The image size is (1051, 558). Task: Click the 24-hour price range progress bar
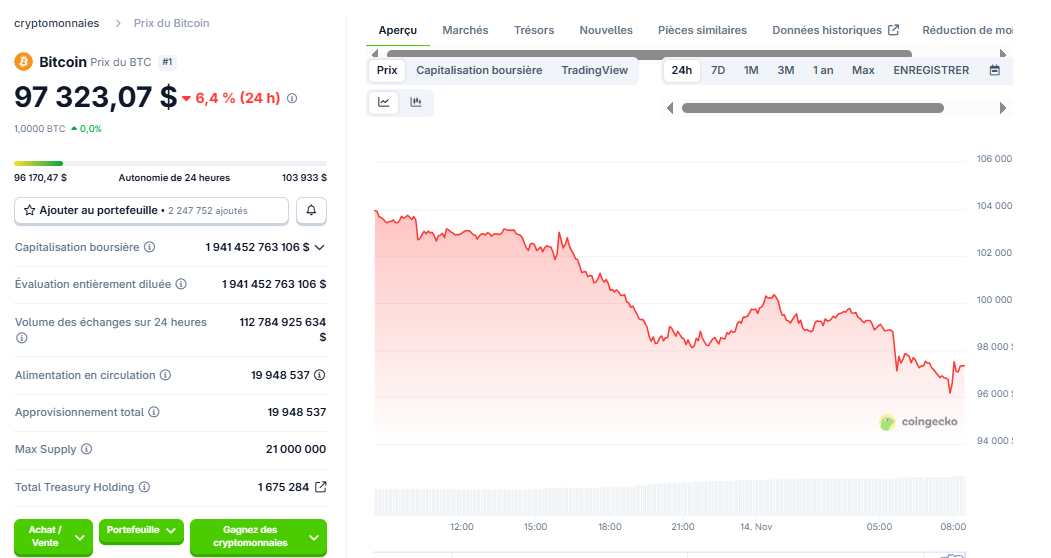[170, 163]
